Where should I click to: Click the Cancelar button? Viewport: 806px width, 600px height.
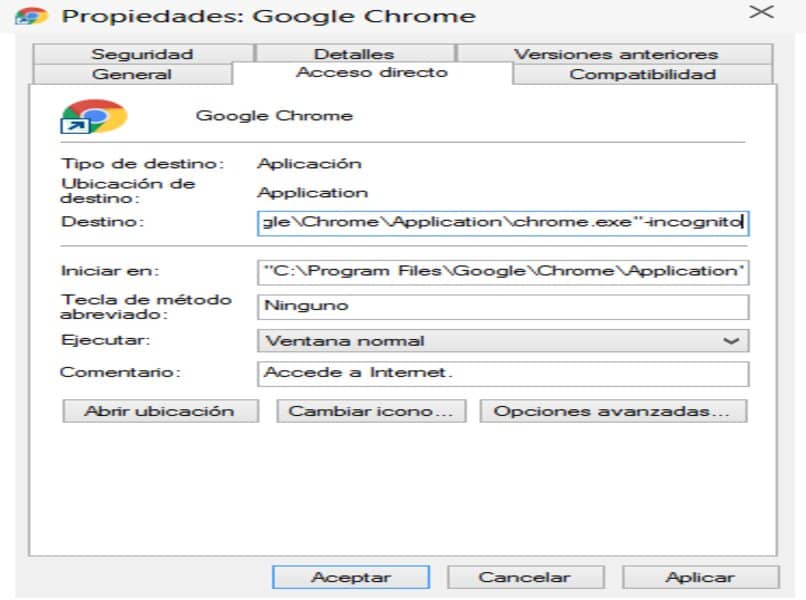coord(525,577)
